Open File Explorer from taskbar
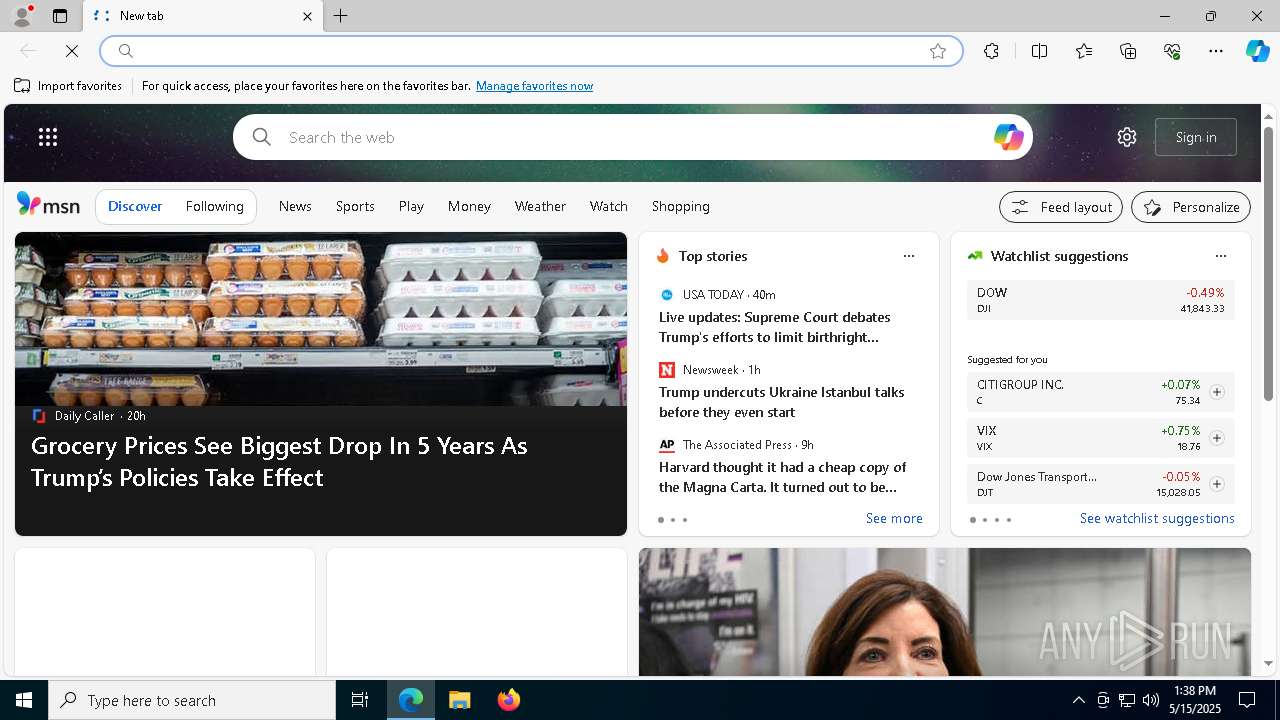Viewport: 1280px width, 720px height. click(x=459, y=700)
